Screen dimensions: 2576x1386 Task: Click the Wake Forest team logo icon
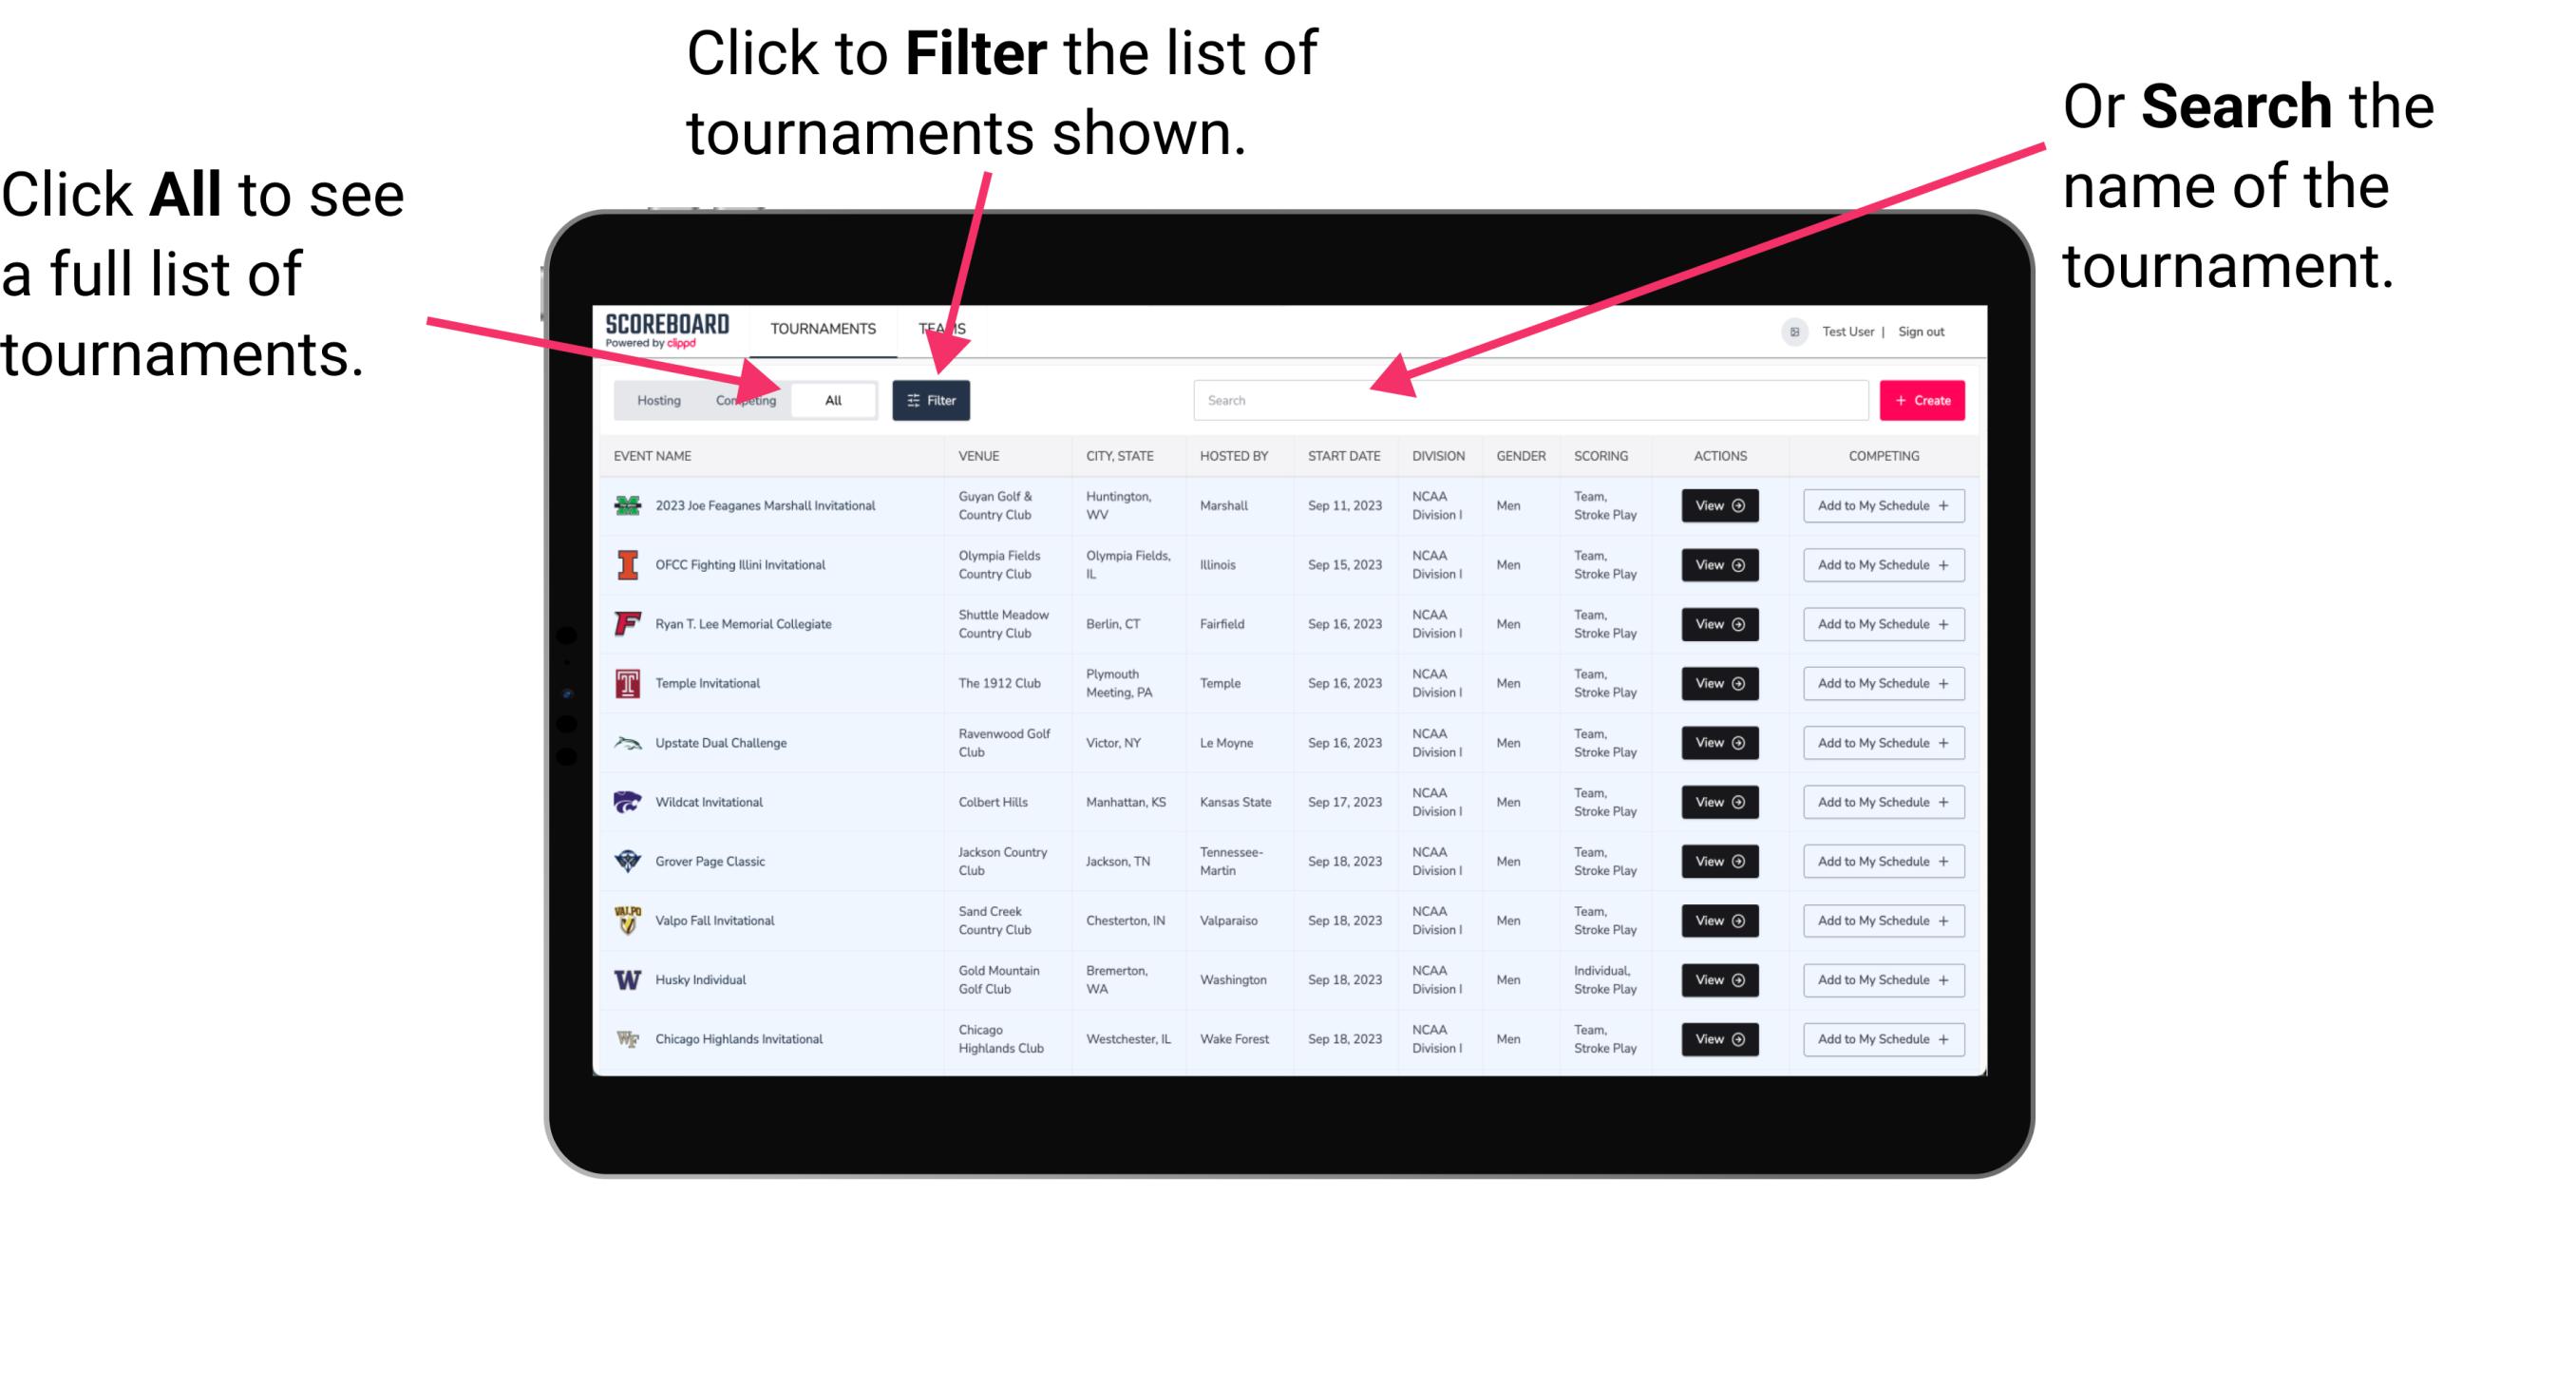pyautogui.click(x=626, y=1037)
